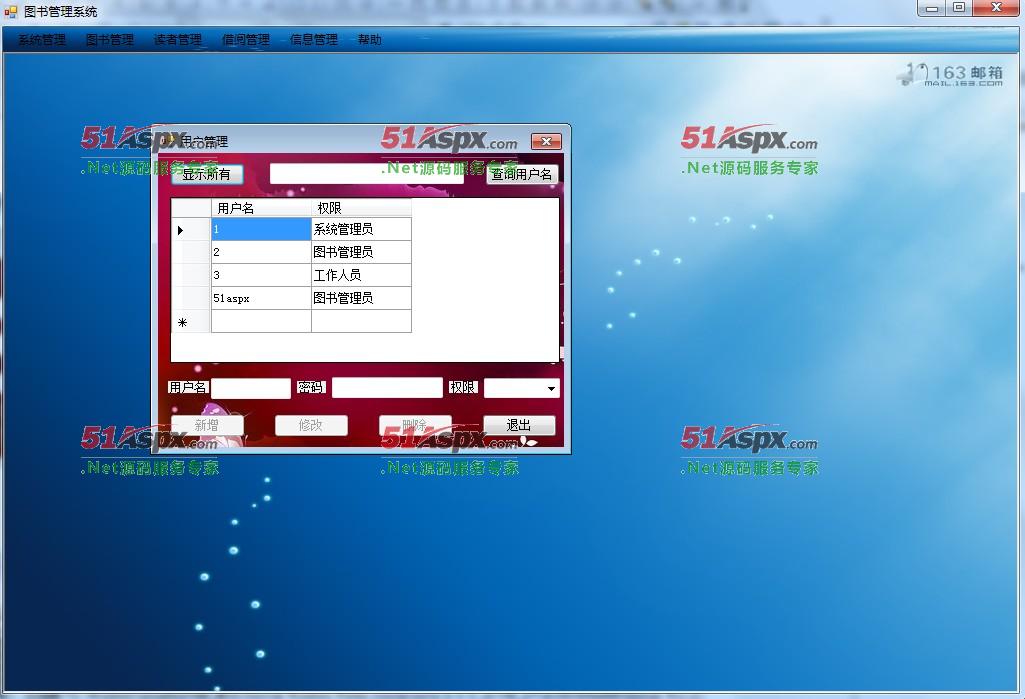Sort by the 用户名 column header

(261, 208)
